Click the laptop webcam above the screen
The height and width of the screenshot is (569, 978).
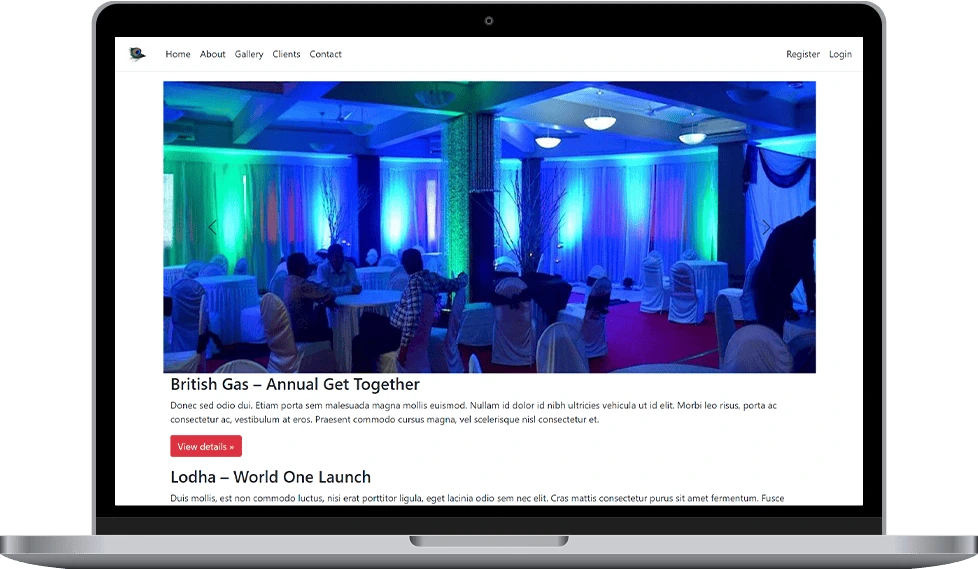[489, 21]
